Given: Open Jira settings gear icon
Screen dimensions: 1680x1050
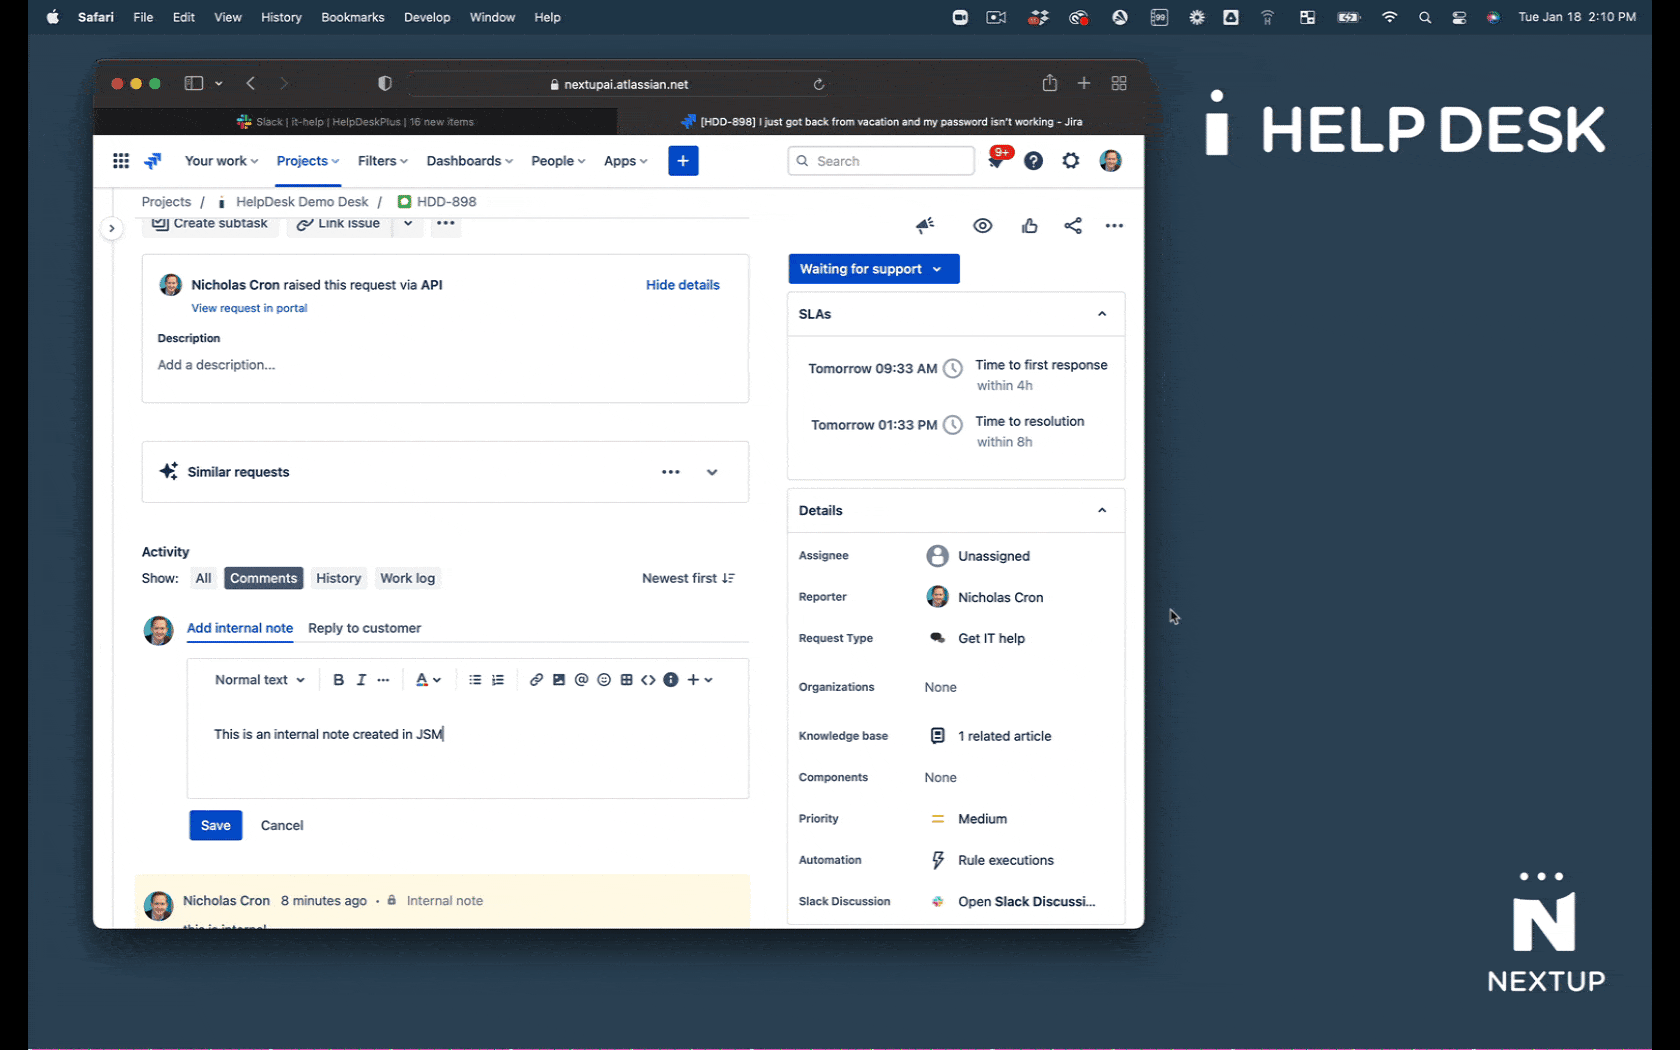Looking at the screenshot, I should (x=1071, y=161).
